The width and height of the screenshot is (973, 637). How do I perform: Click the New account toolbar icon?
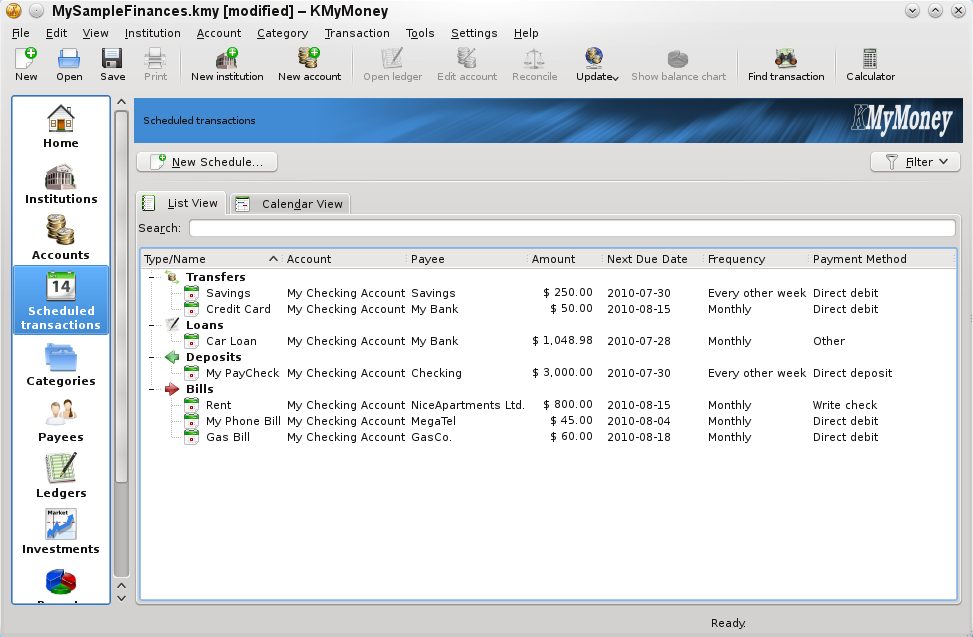coord(309,63)
